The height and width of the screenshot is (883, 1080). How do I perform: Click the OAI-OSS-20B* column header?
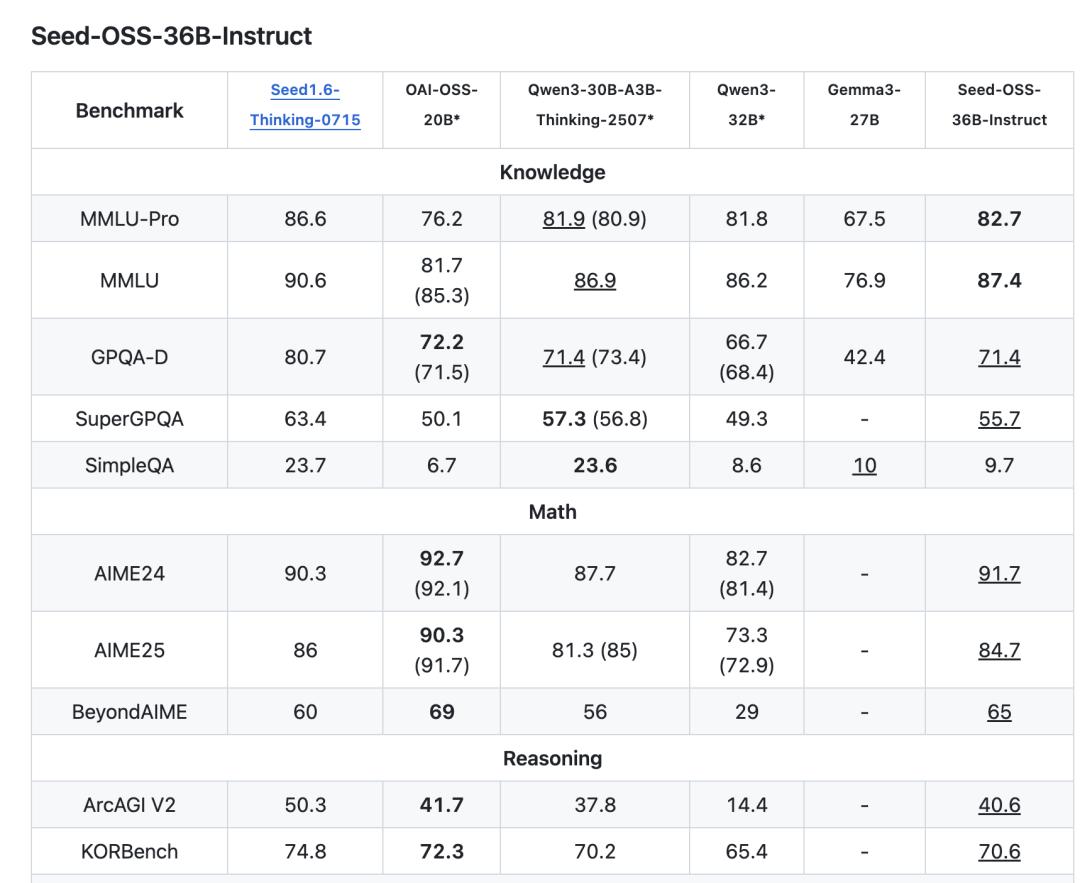click(442, 110)
